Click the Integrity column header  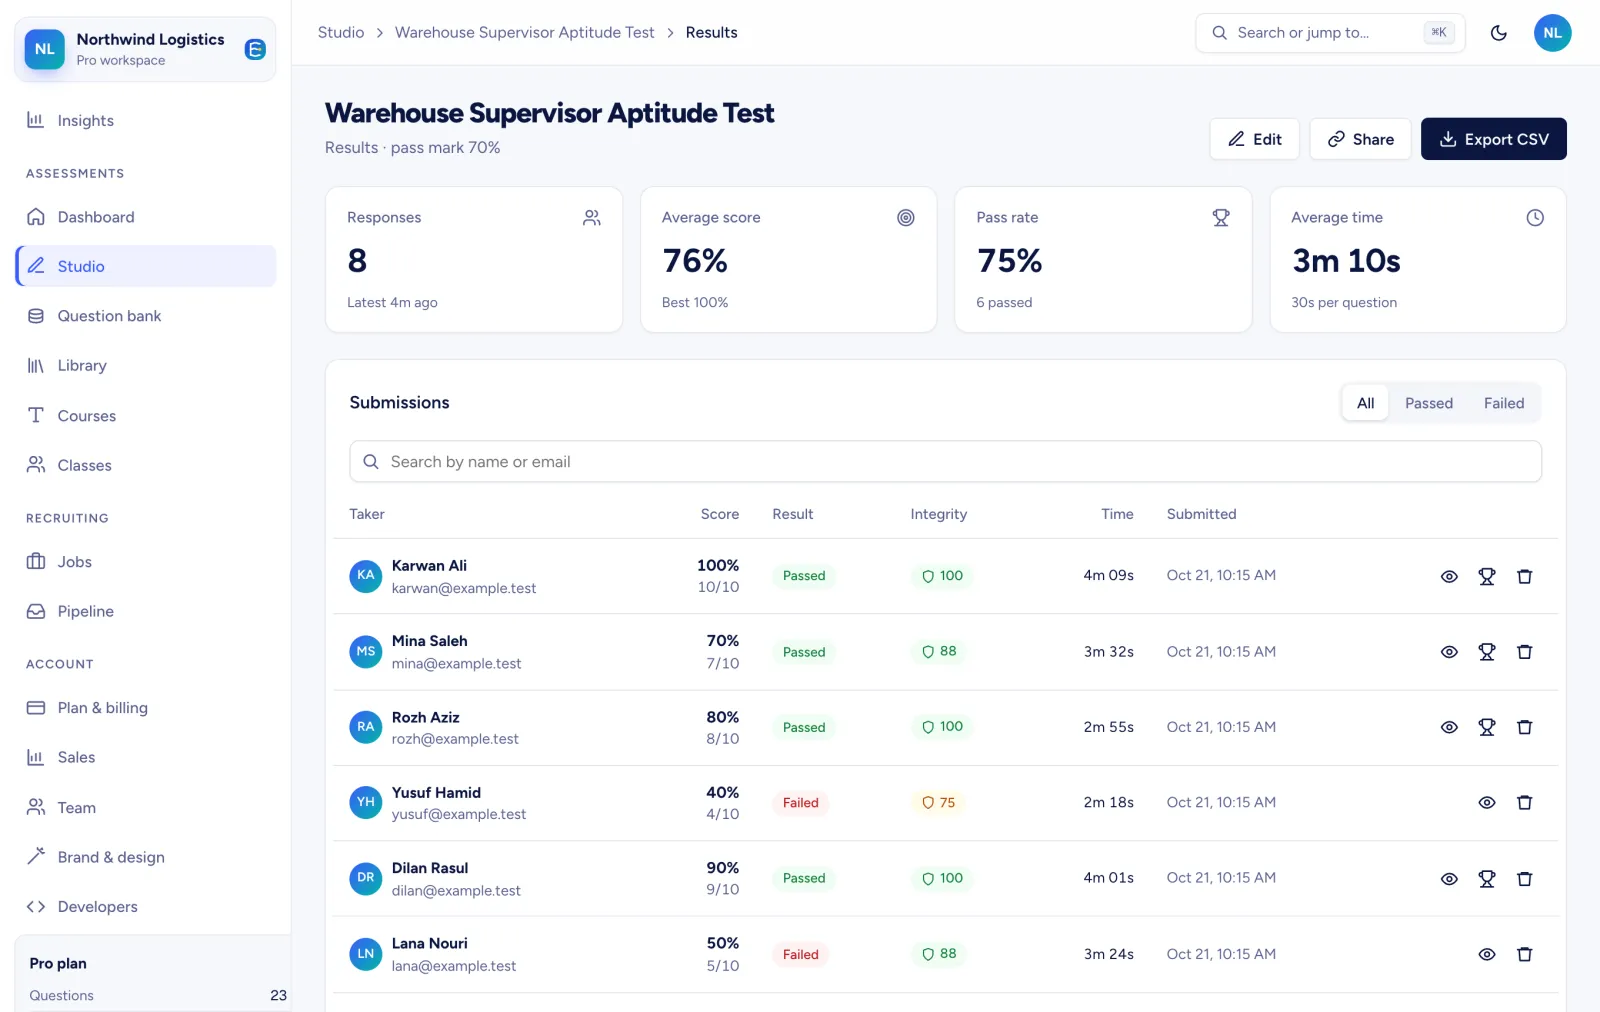pos(938,514)
